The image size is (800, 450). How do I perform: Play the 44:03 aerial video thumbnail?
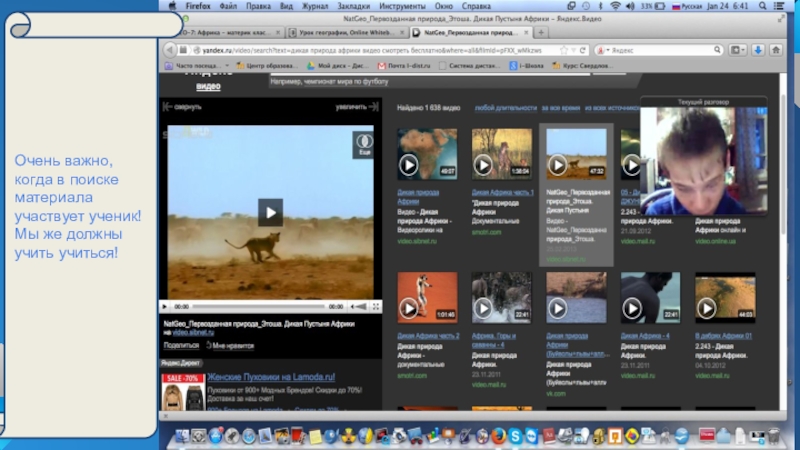725,297
